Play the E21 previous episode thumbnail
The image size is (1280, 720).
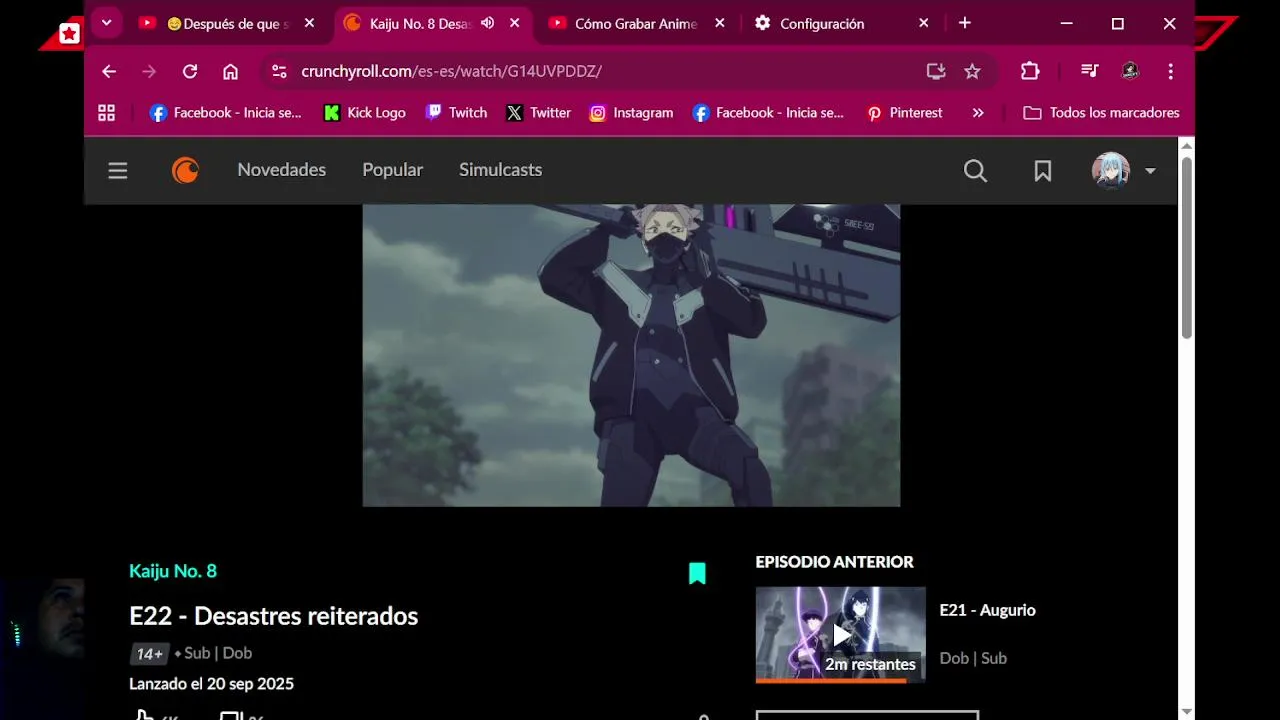[x=841, y=635]
